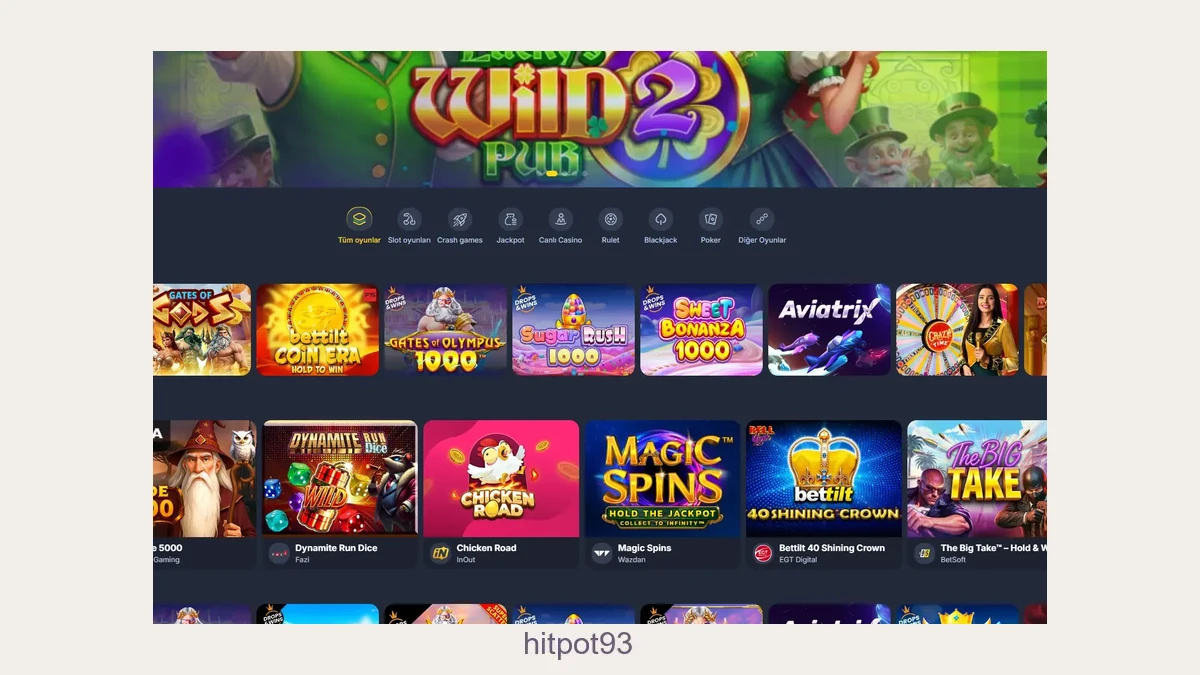Click the Magic Spins game title
Image resolution: width=1200 pixels, height=675 pixels.
645,548
